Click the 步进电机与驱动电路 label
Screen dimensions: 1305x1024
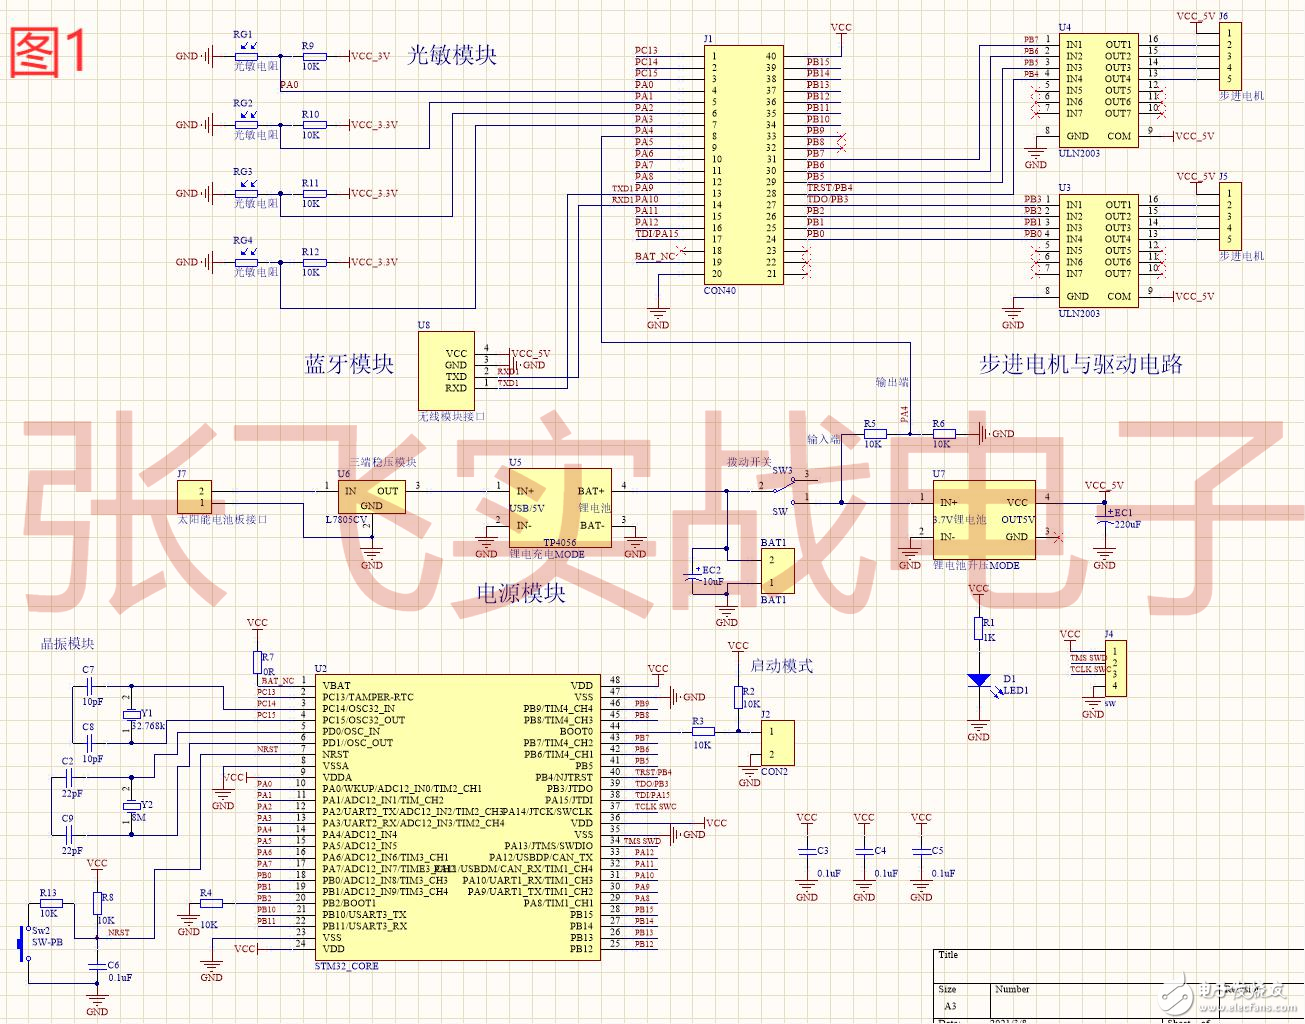[x=1081, y=364]
